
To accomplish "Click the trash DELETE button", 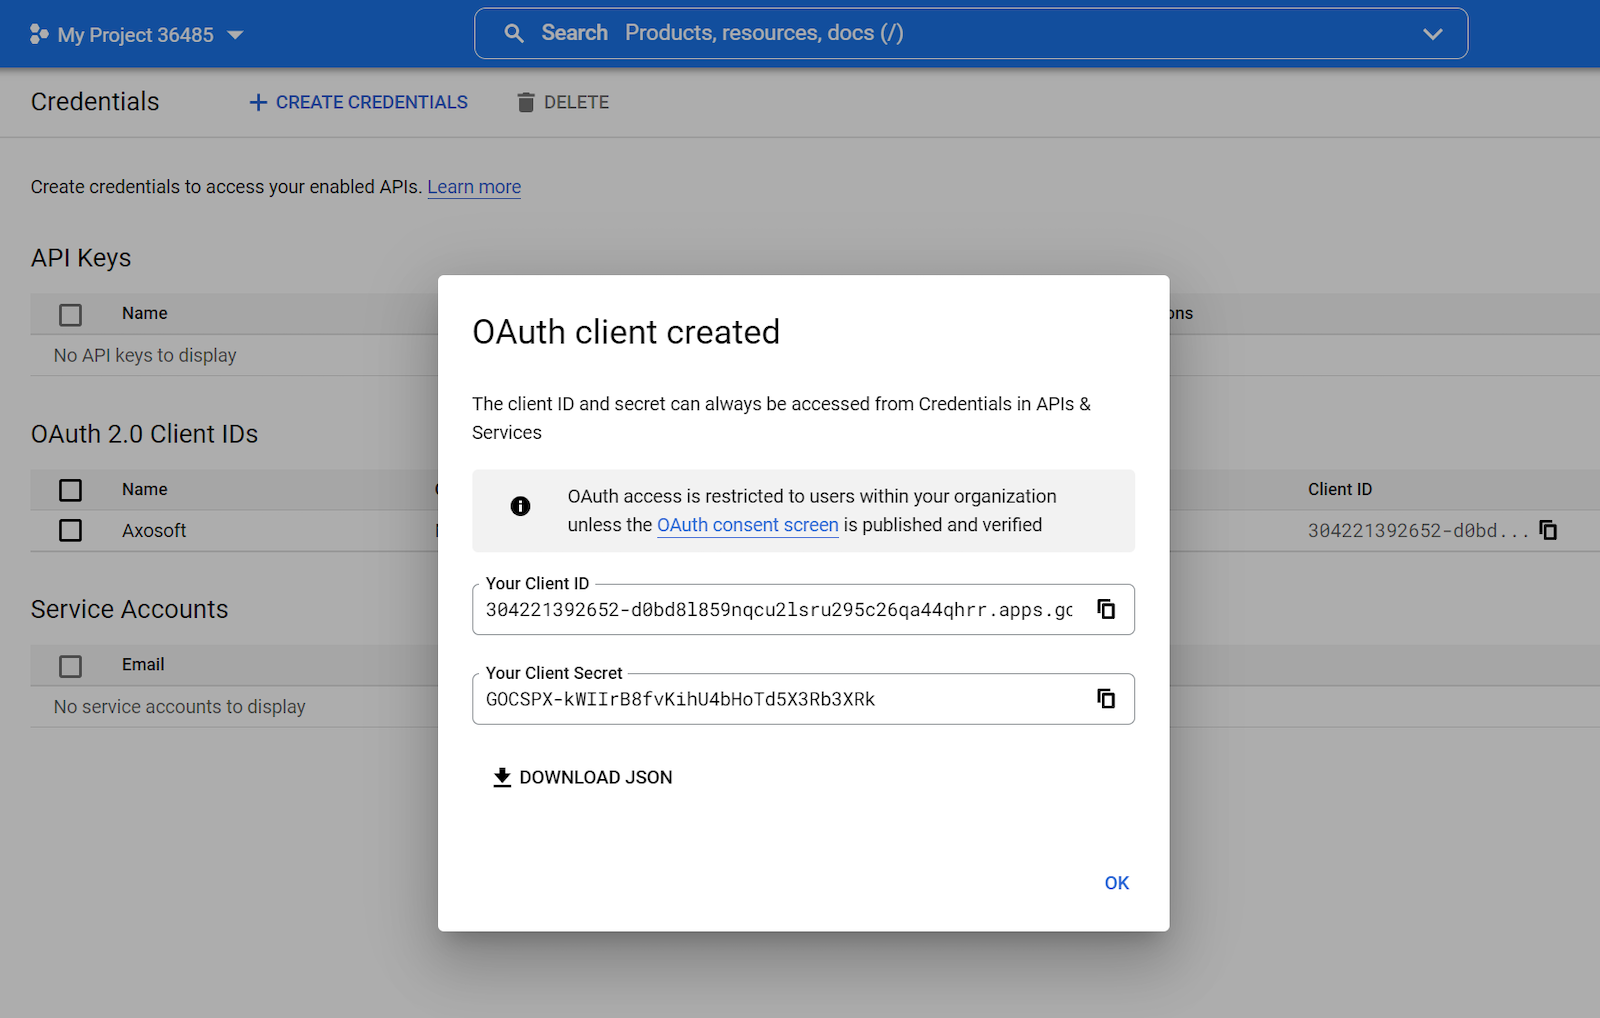I will (x=563, y=102).
